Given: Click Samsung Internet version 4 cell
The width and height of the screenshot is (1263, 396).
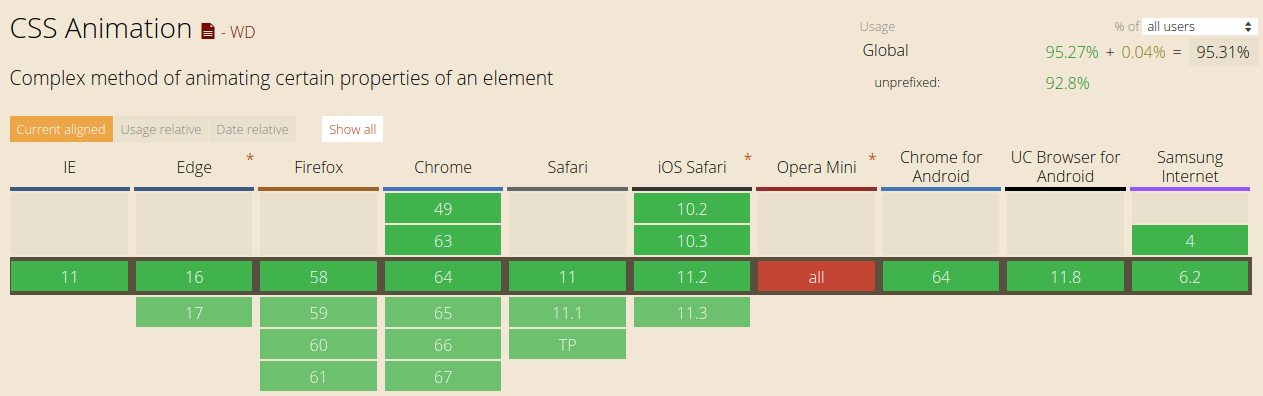Looking at the screenshot, I should (1190, 241).
